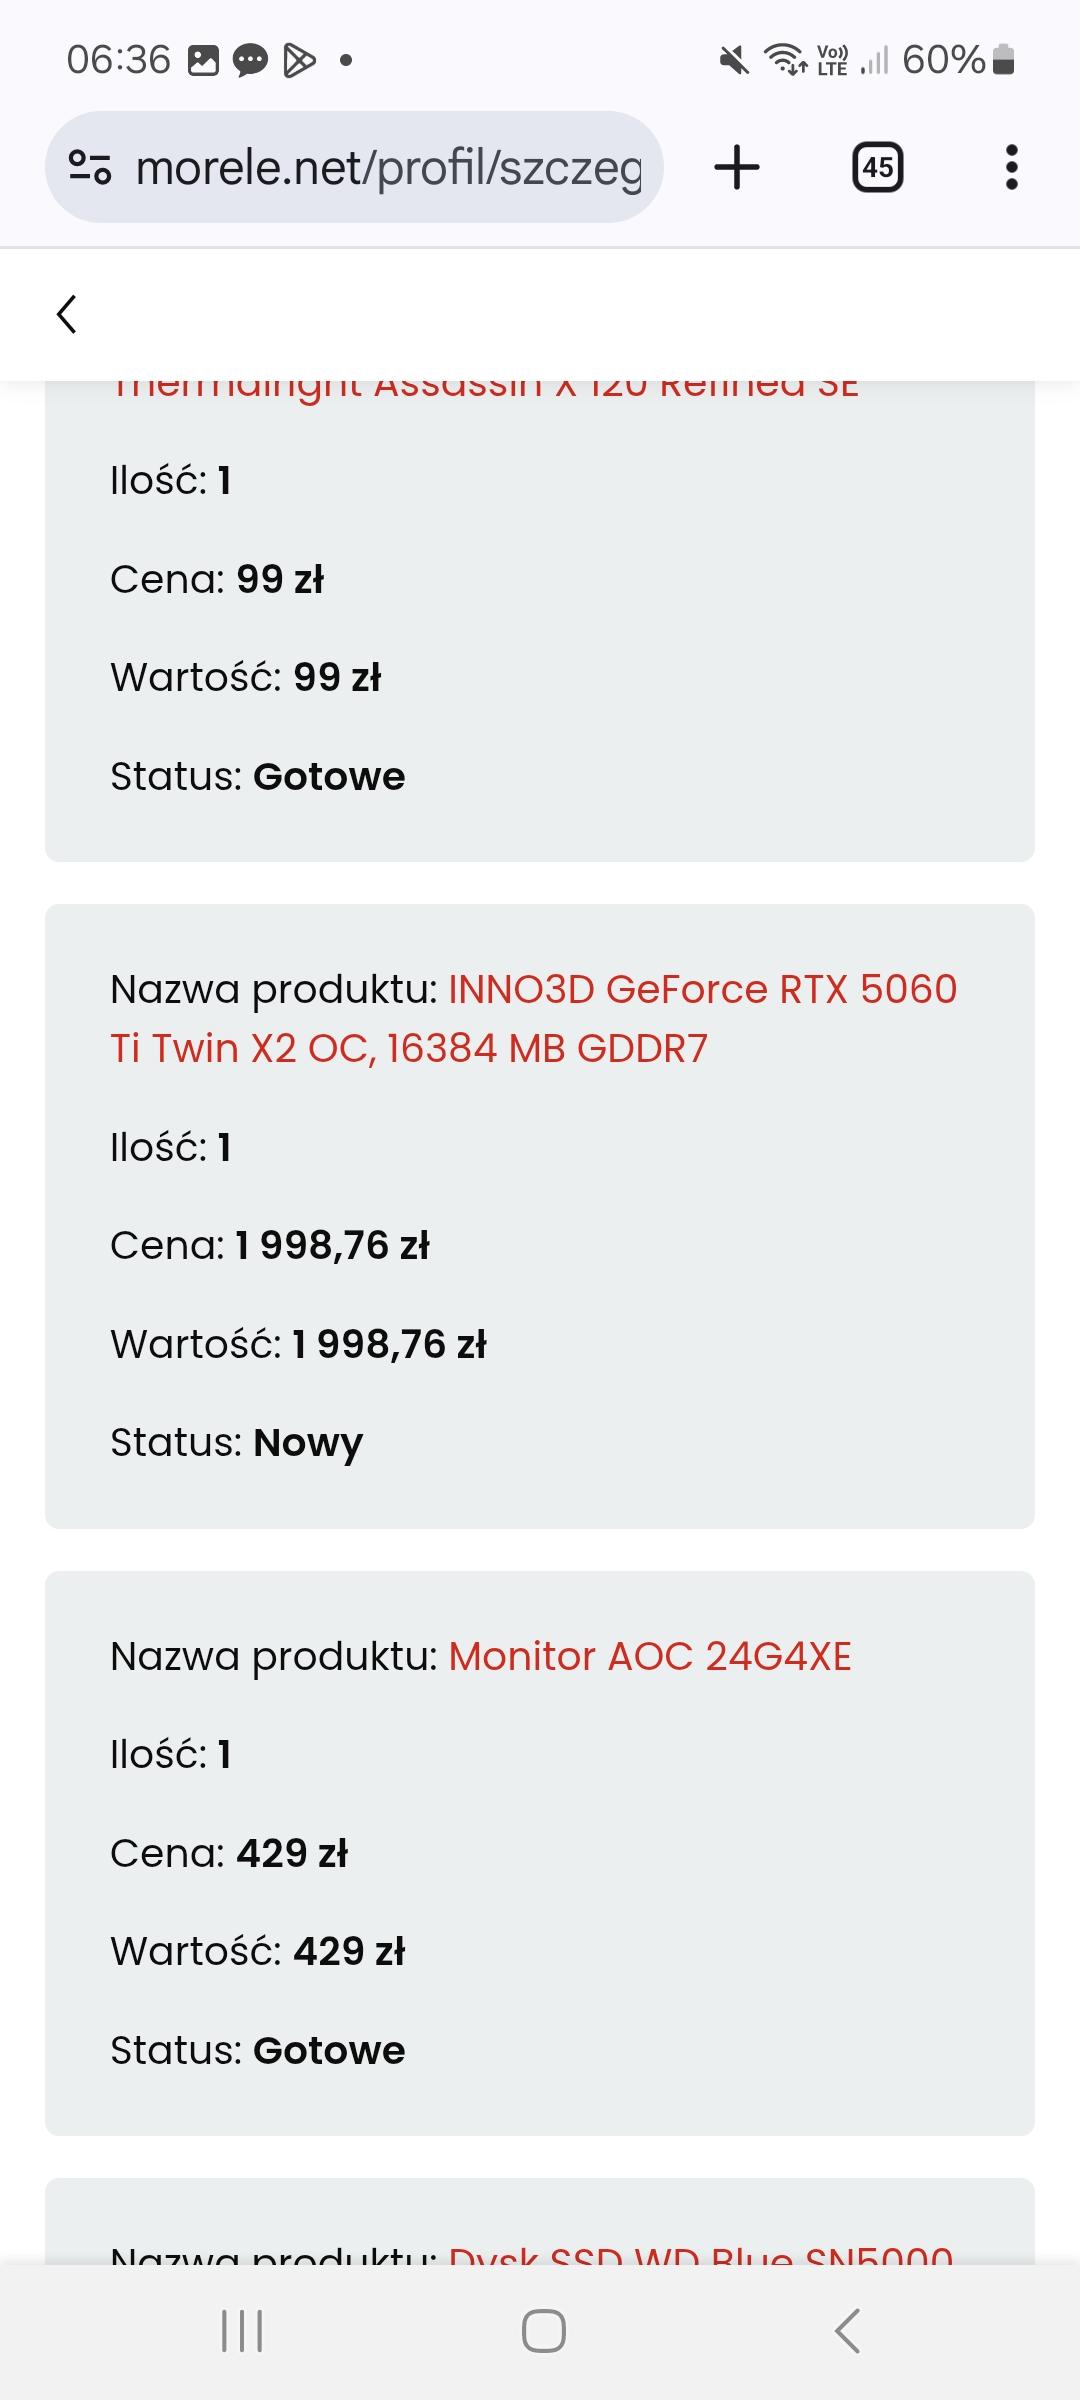Screen dimensions: 1080x2400
Task: Open the Thermalright Assassin X product link
Action: 485,388
